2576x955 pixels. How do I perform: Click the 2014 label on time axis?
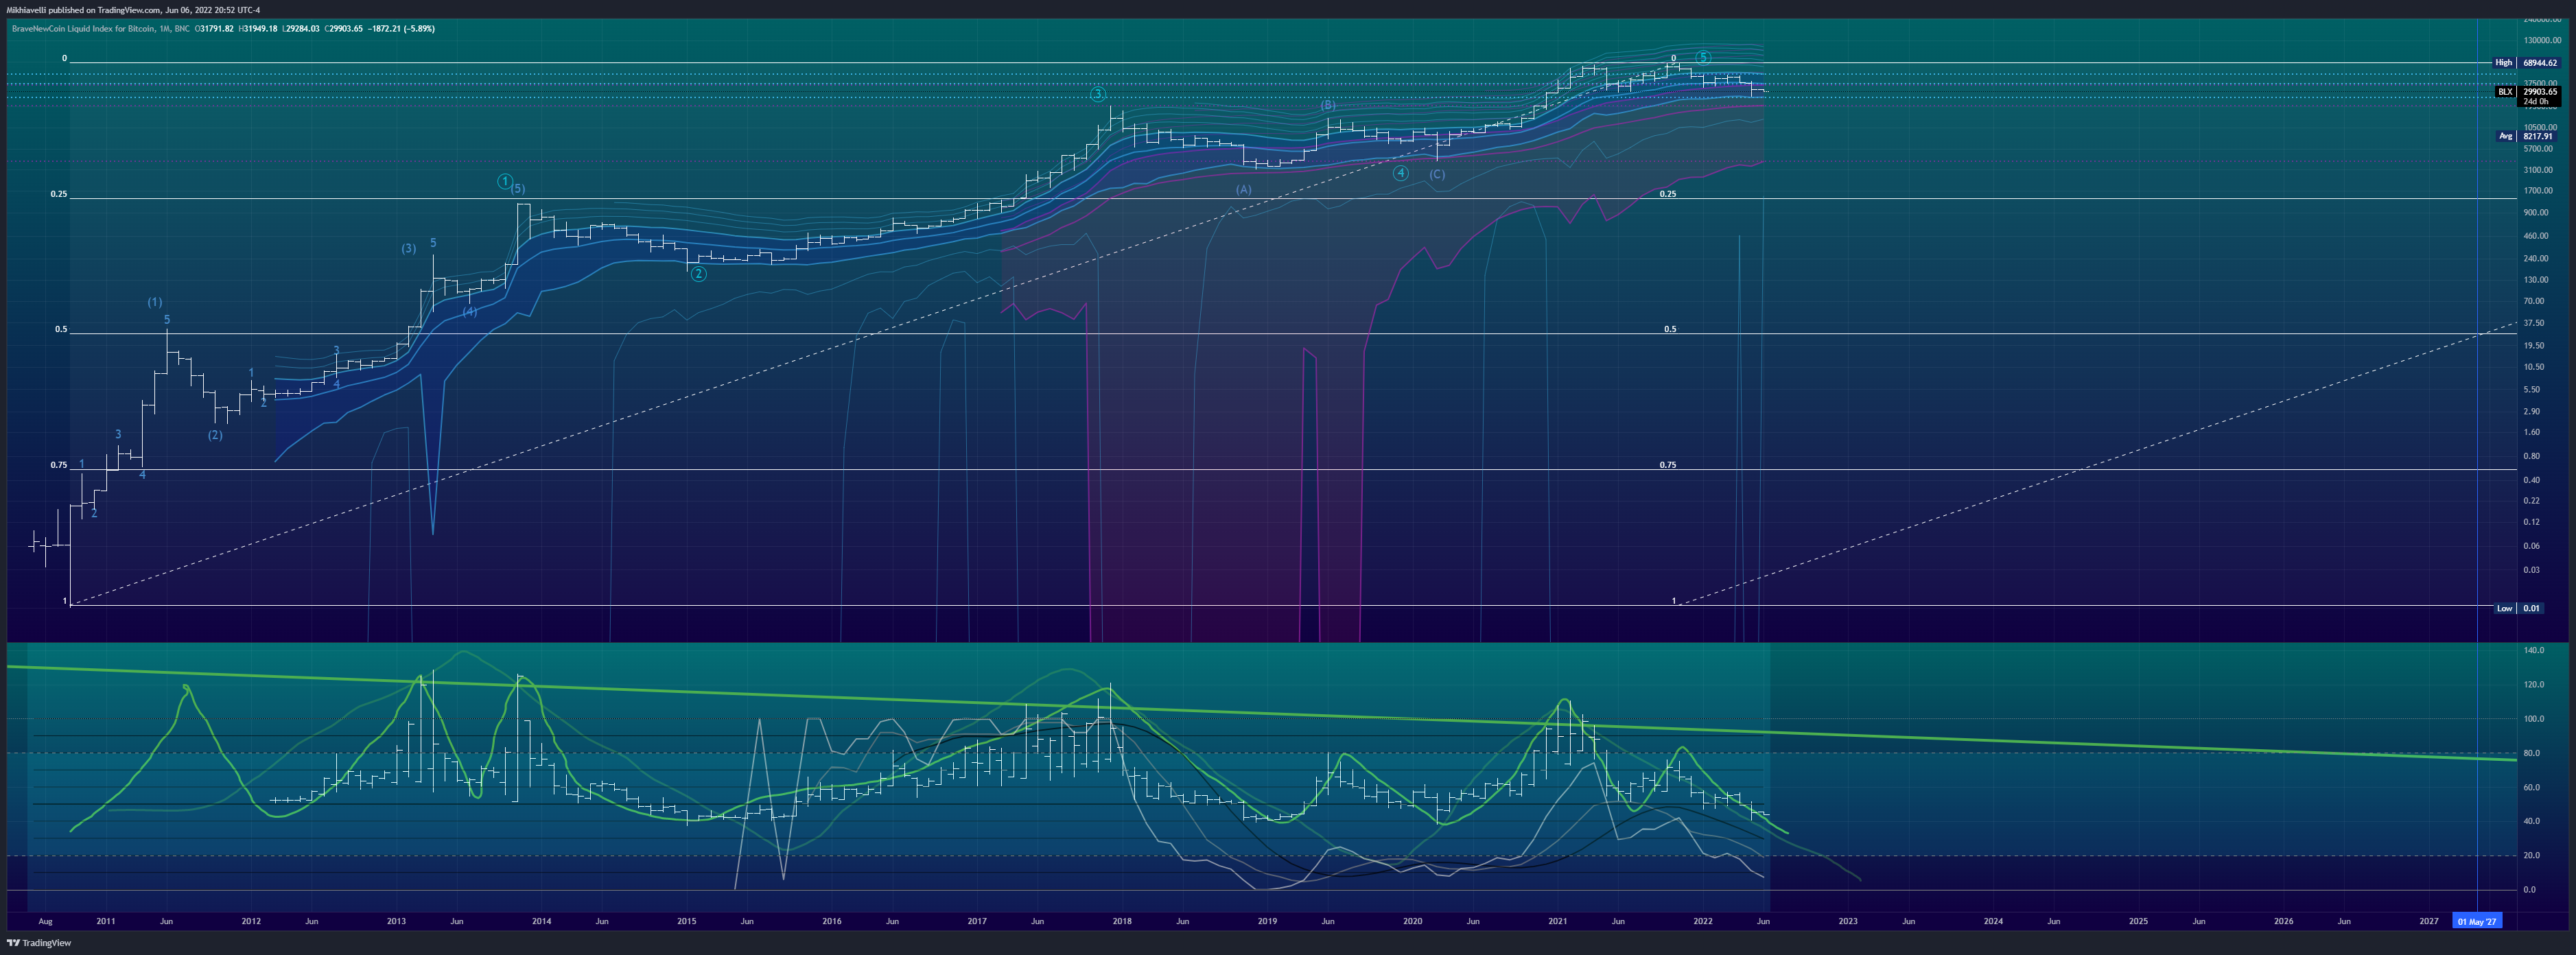pos(541,921)
